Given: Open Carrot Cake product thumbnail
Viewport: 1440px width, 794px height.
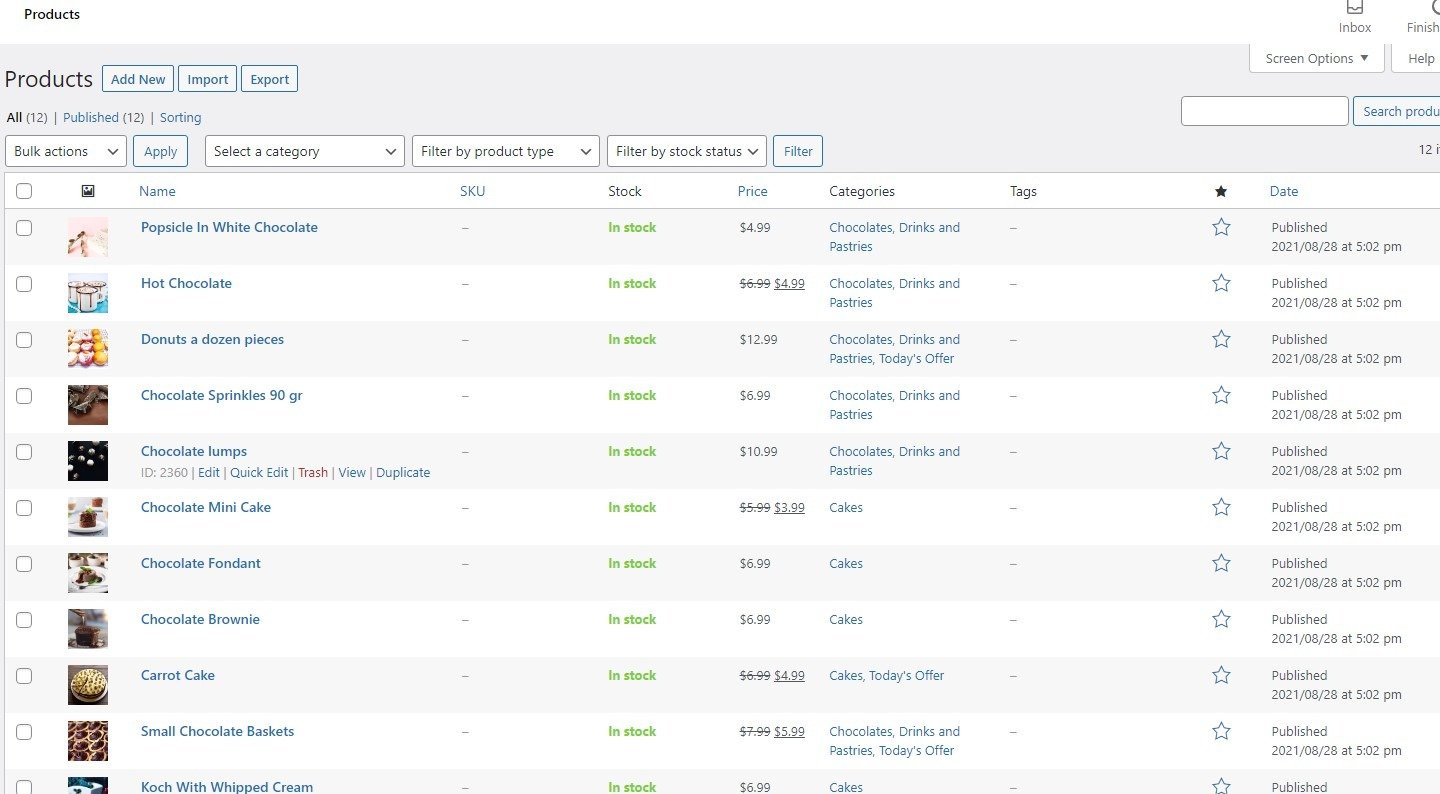Looking at the screenshot, I should click(88, 685).
